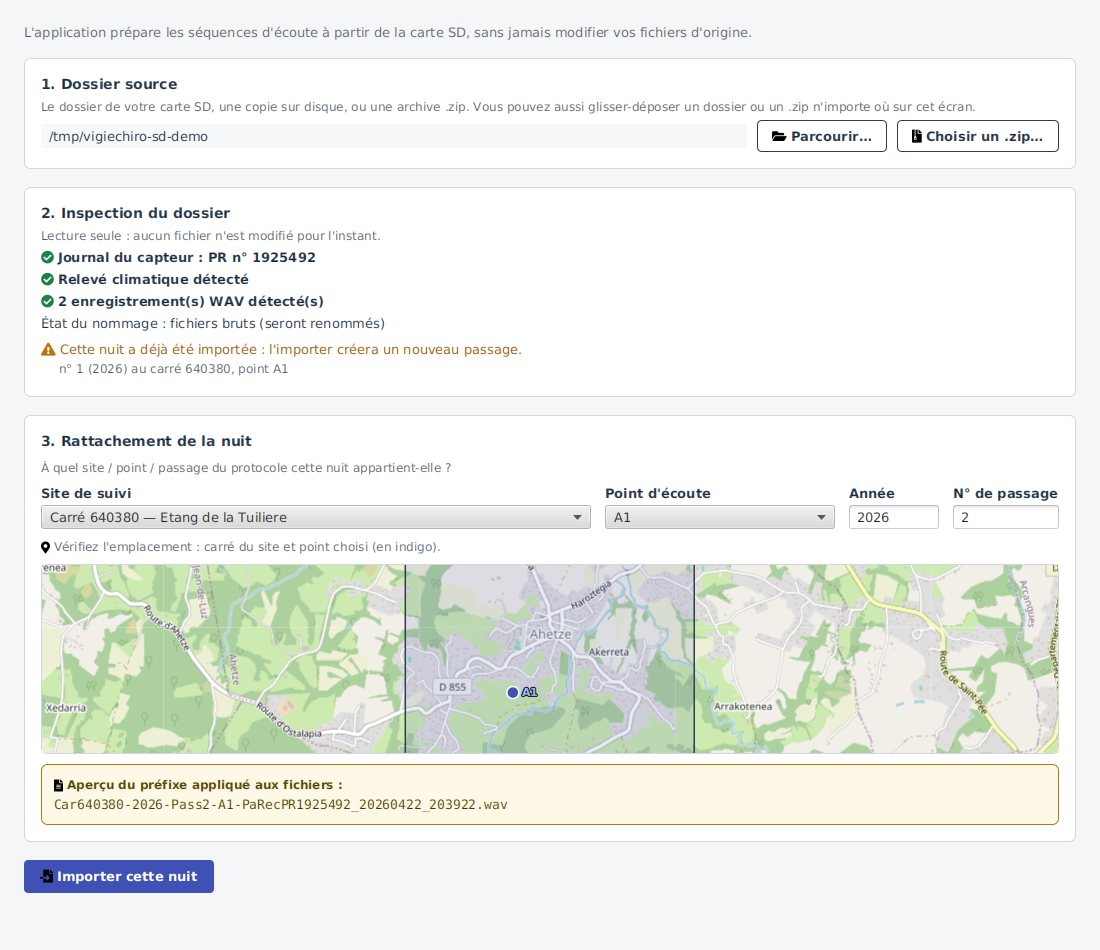Click the Choisir un .zip button
Screen dimensions: 1100x950
[x=977, y=136]
